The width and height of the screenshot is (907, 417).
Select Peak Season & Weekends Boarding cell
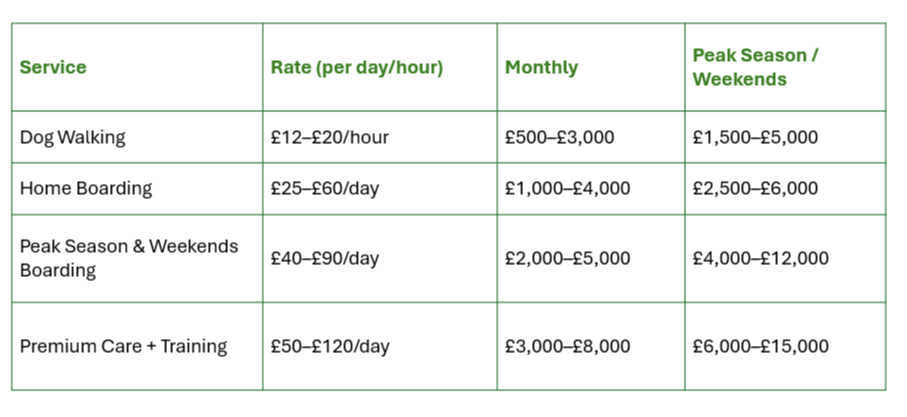point(129,258)
